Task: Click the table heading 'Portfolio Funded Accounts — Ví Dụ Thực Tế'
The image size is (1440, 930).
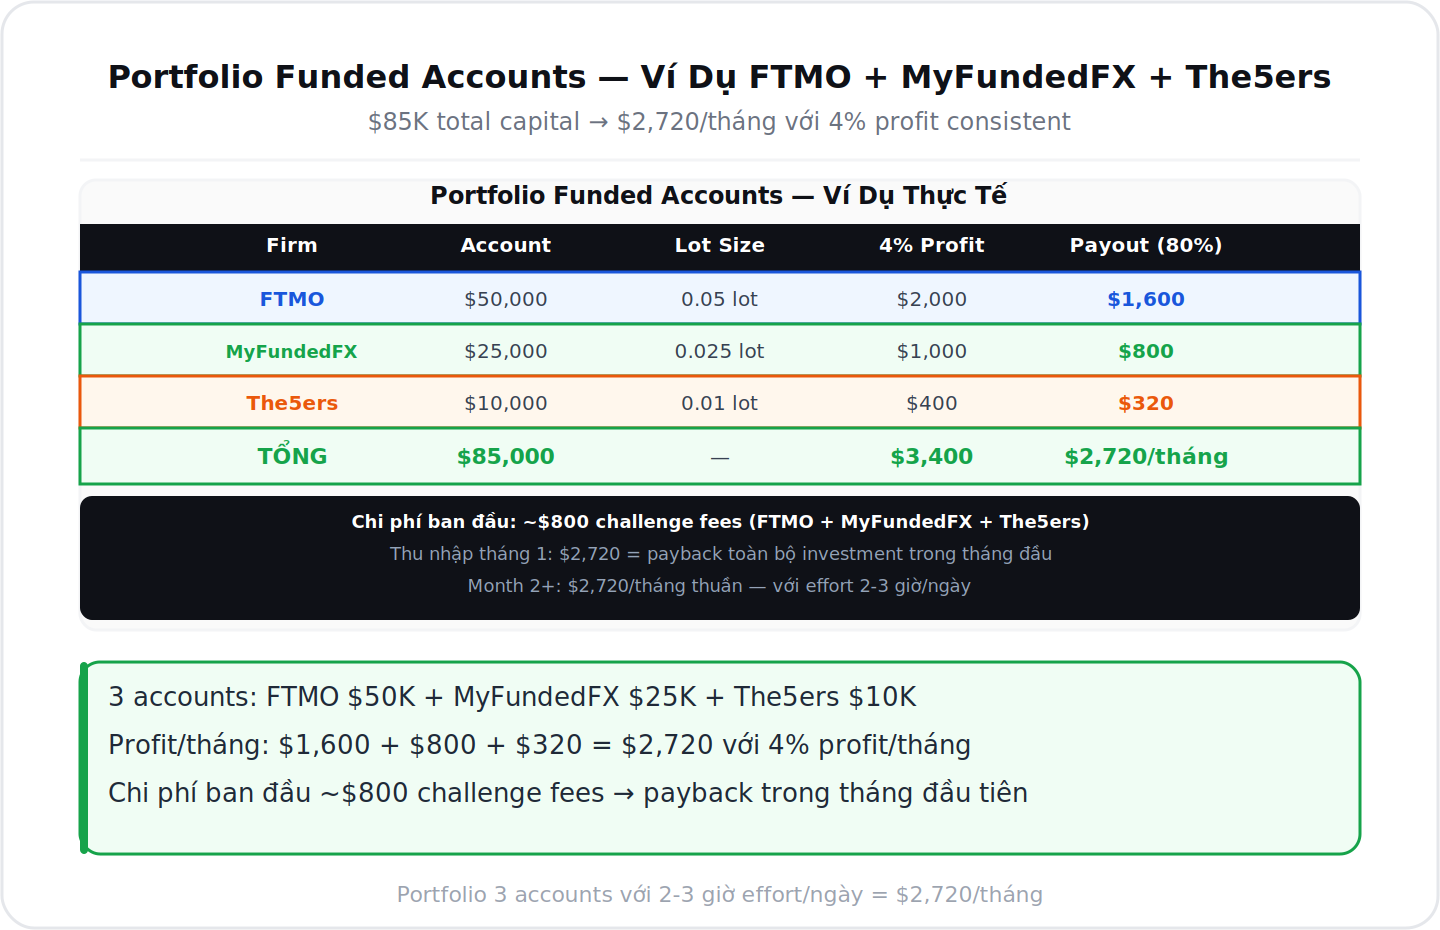Action: (x=719, y=195)
